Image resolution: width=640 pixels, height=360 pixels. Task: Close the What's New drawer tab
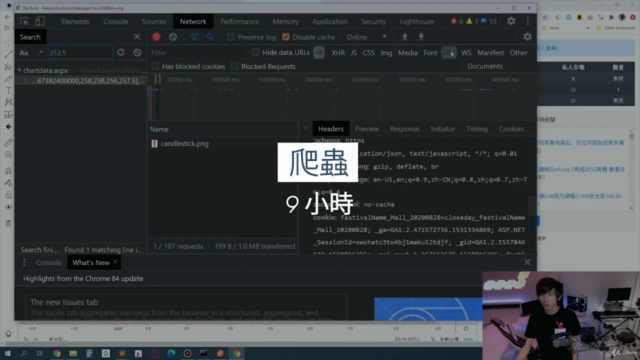pyautogui.click(x=115, y=262)
